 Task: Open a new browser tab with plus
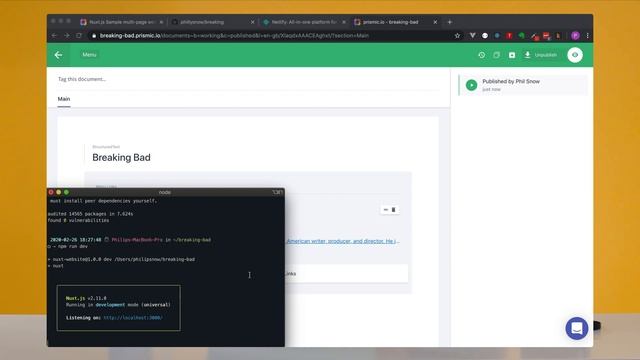449,22
